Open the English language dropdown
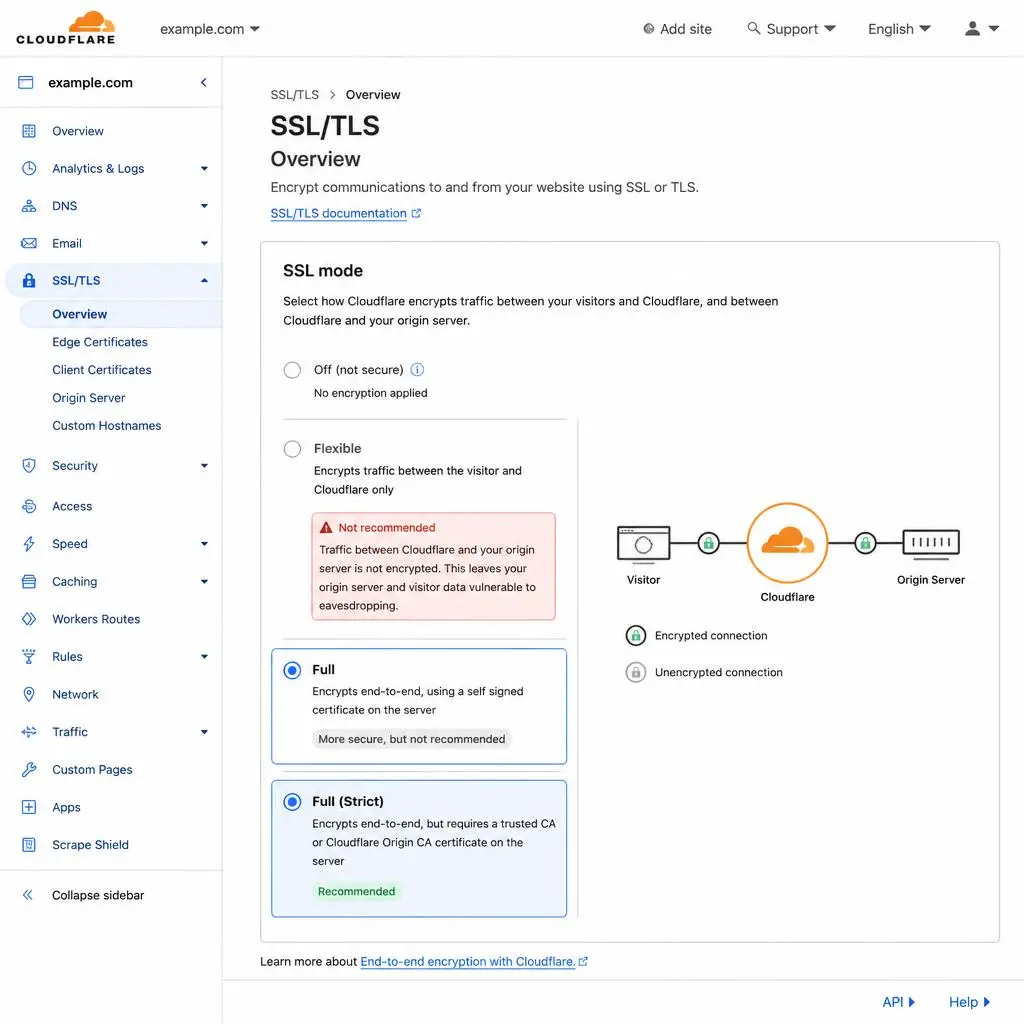Screen dimensions: 1024x1024 point(899,29)
